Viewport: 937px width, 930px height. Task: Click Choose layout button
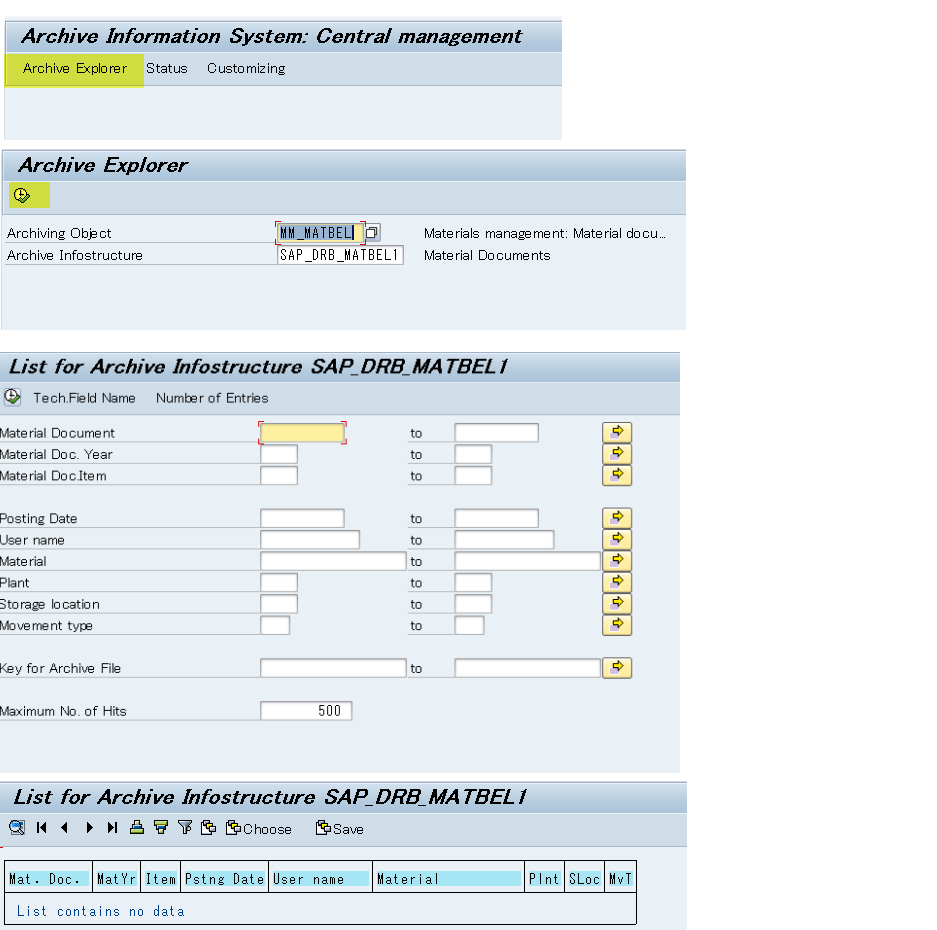pyautogui.click(x=259, y=828)
